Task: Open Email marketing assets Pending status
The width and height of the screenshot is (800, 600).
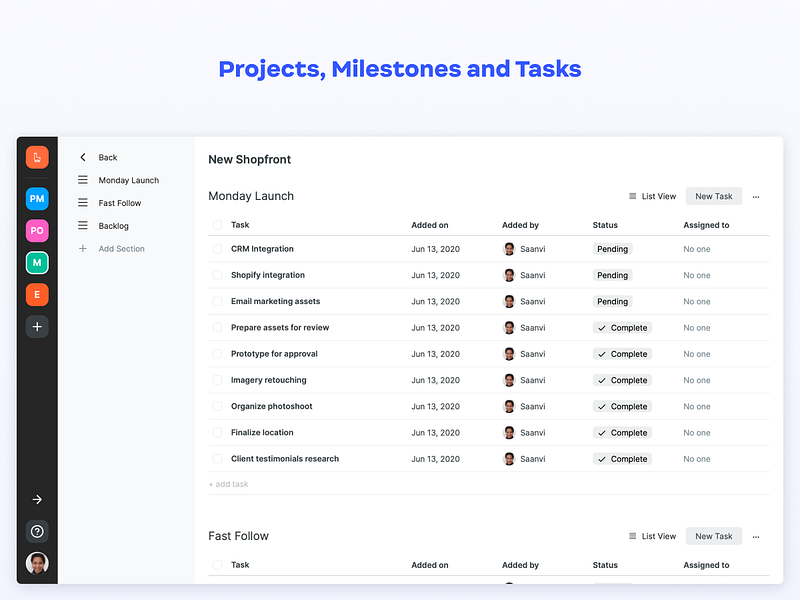Action: coord(612,302)
